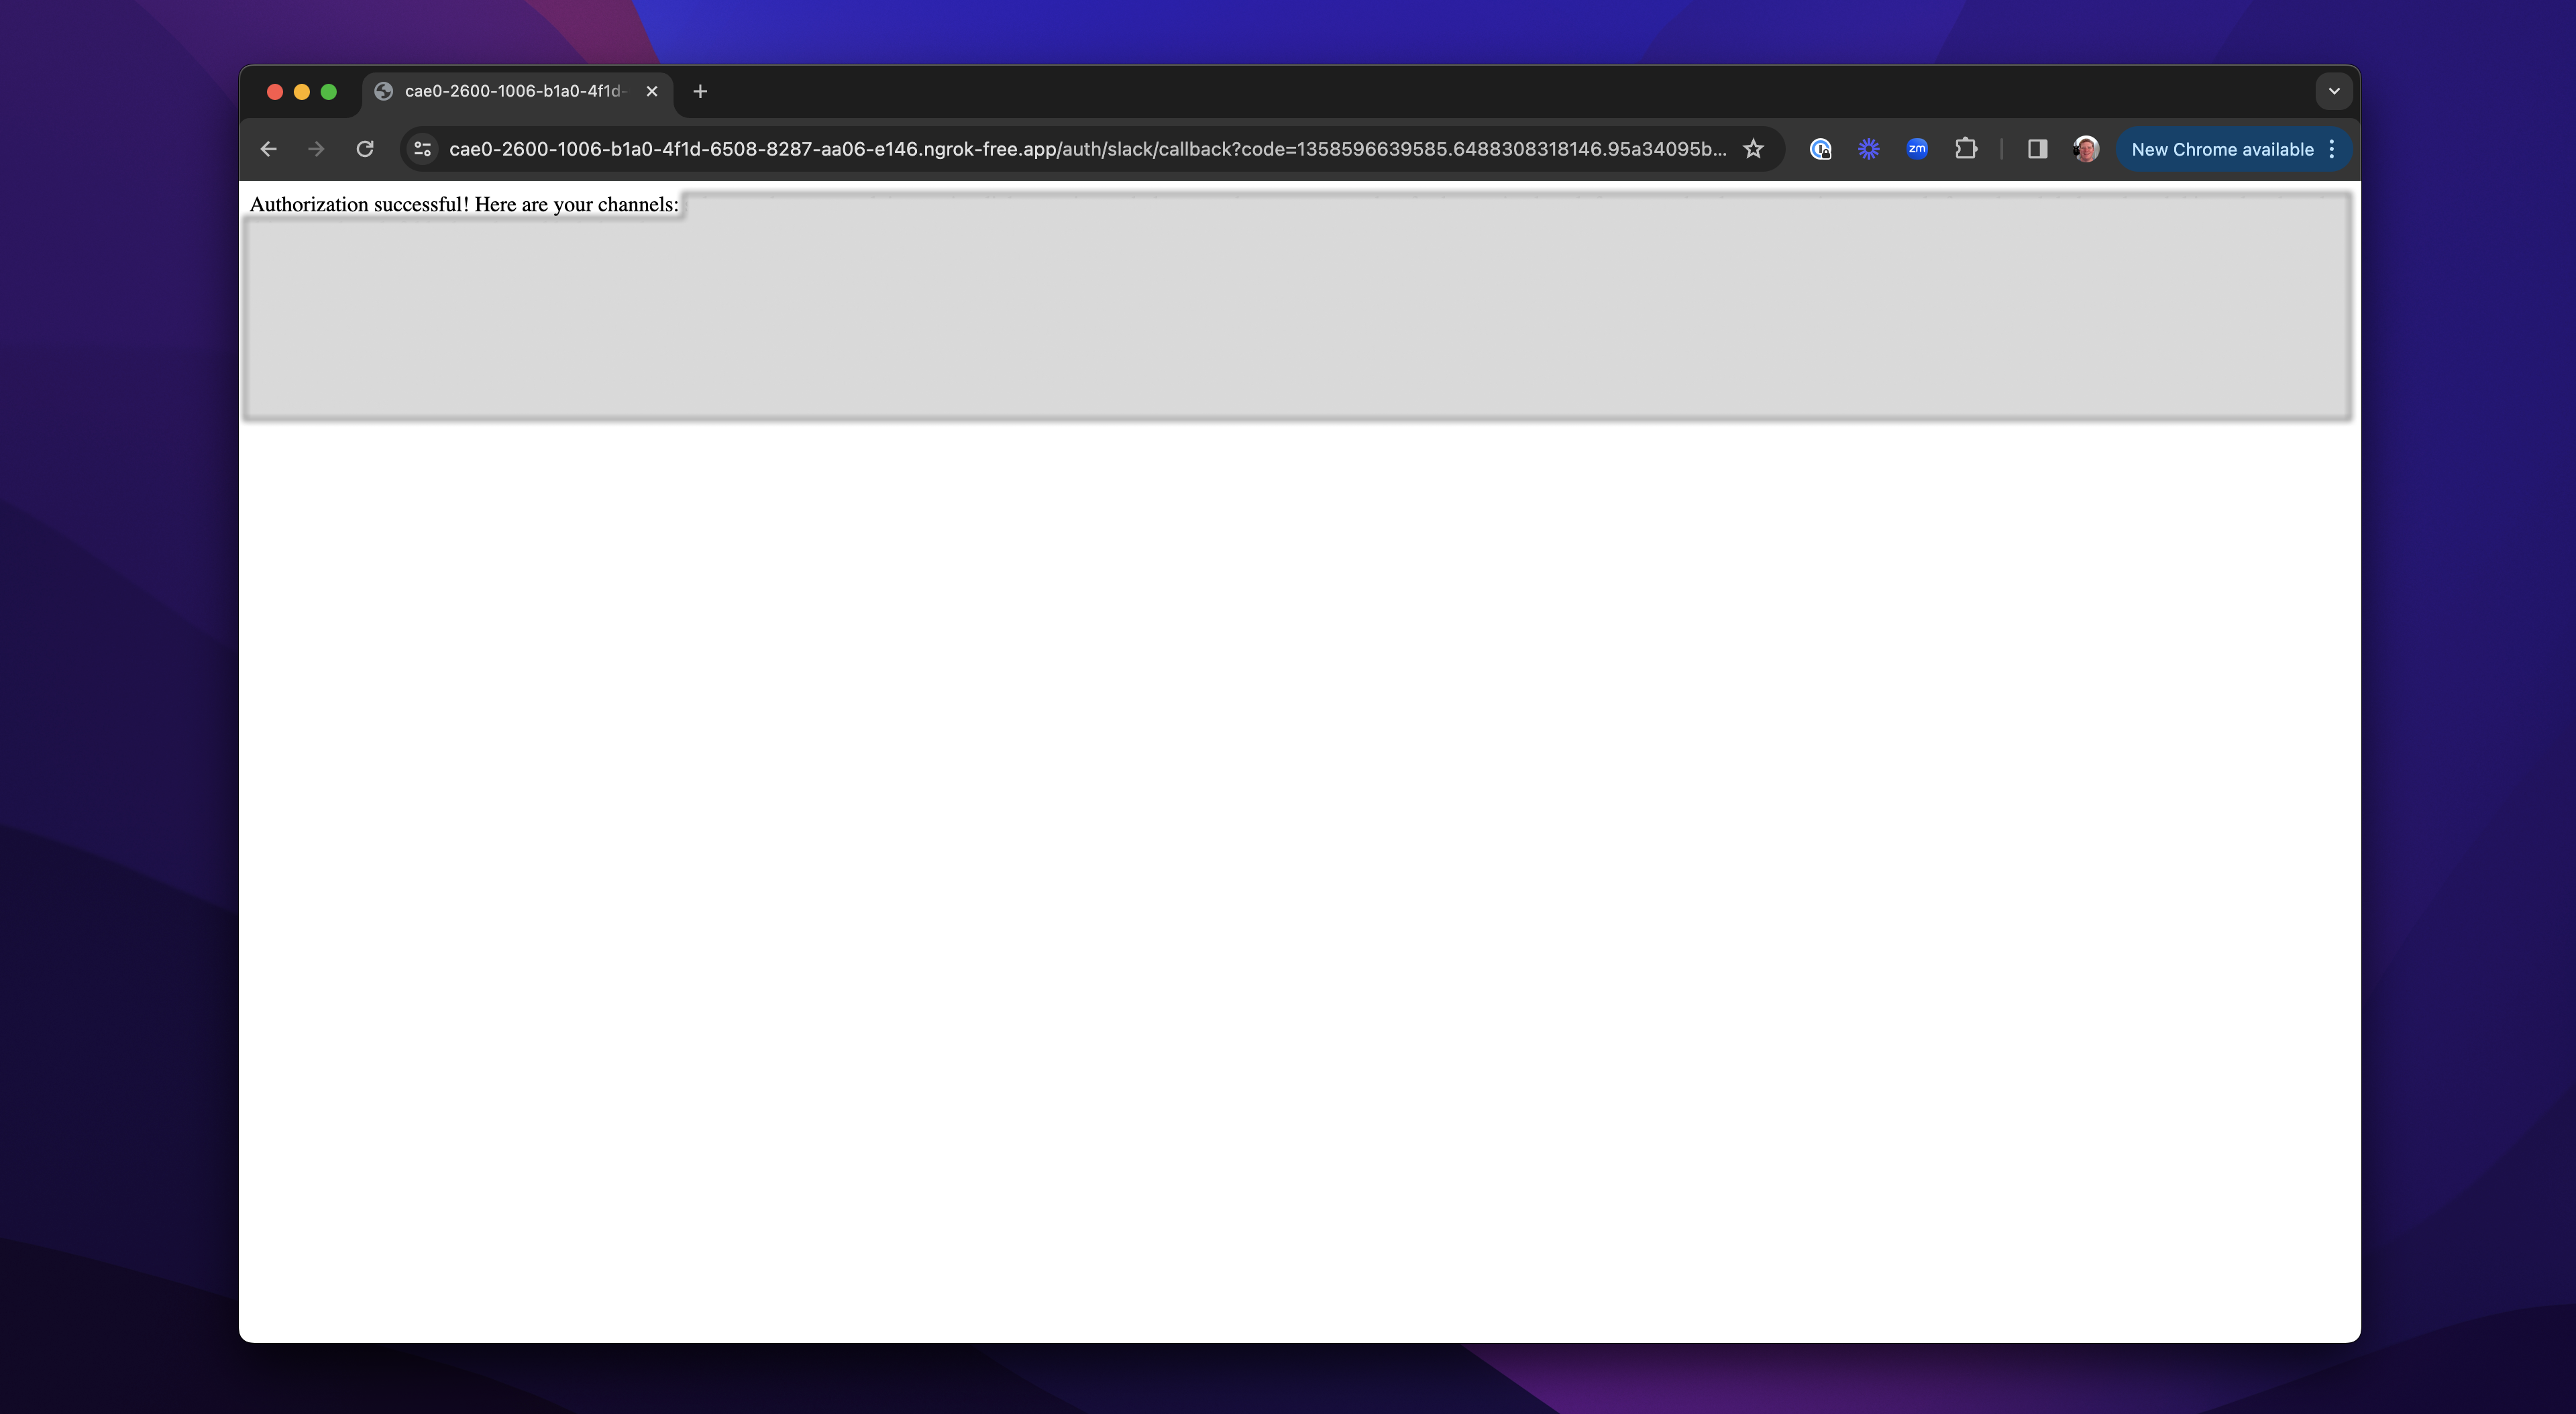
Task: Open the Chrome three-dot menu
Action: click(2331, 149)
